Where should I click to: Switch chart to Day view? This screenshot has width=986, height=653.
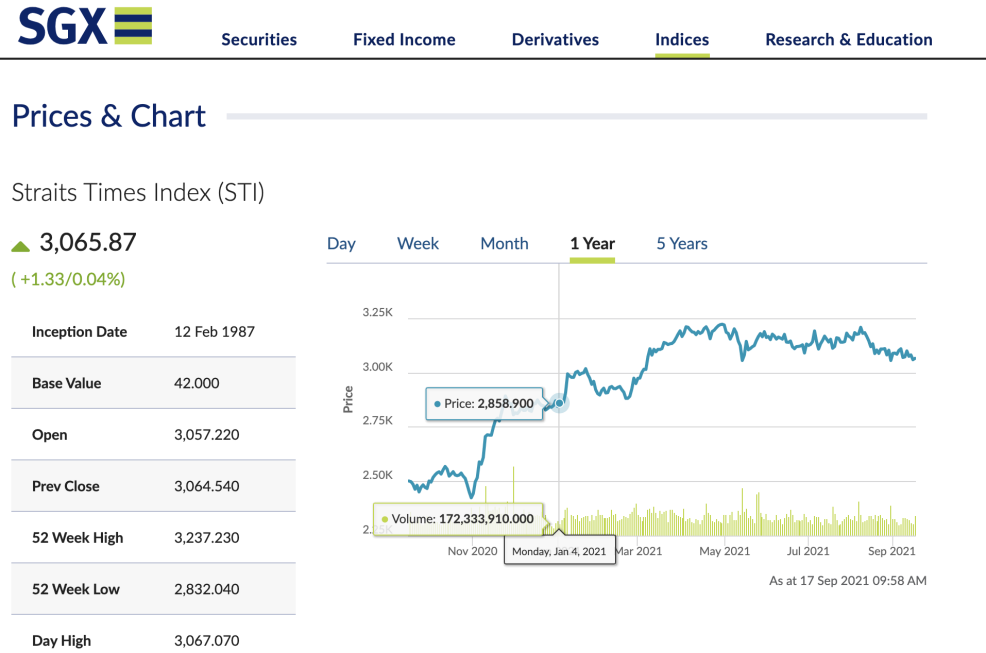coord(341,244)
